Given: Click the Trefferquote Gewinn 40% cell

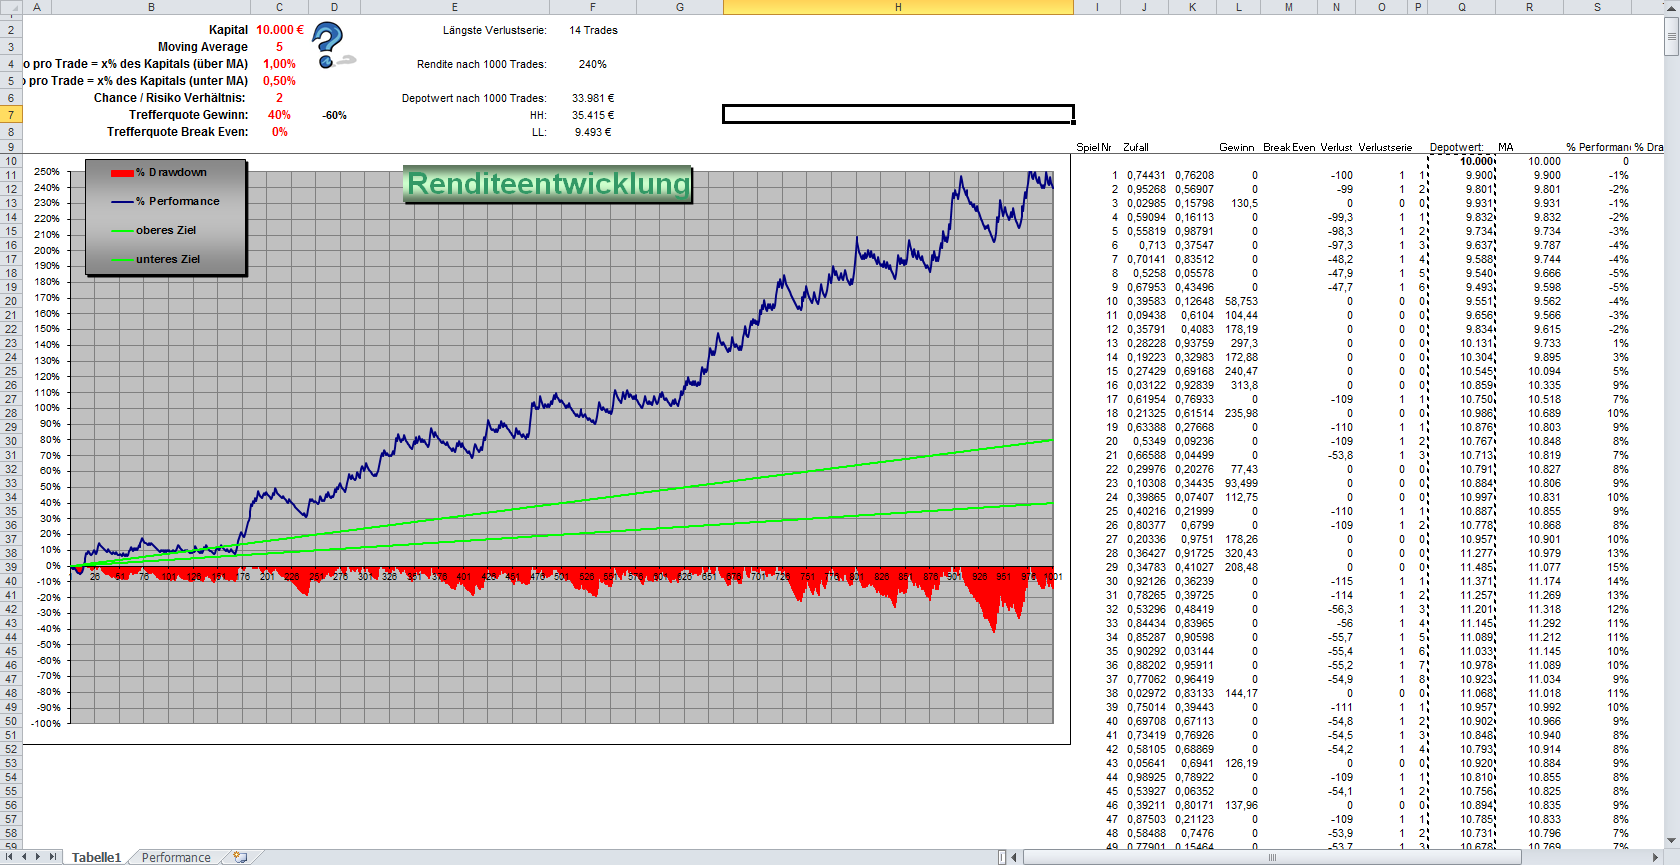Looking at the screenshot, I should (x=279, y=115).
